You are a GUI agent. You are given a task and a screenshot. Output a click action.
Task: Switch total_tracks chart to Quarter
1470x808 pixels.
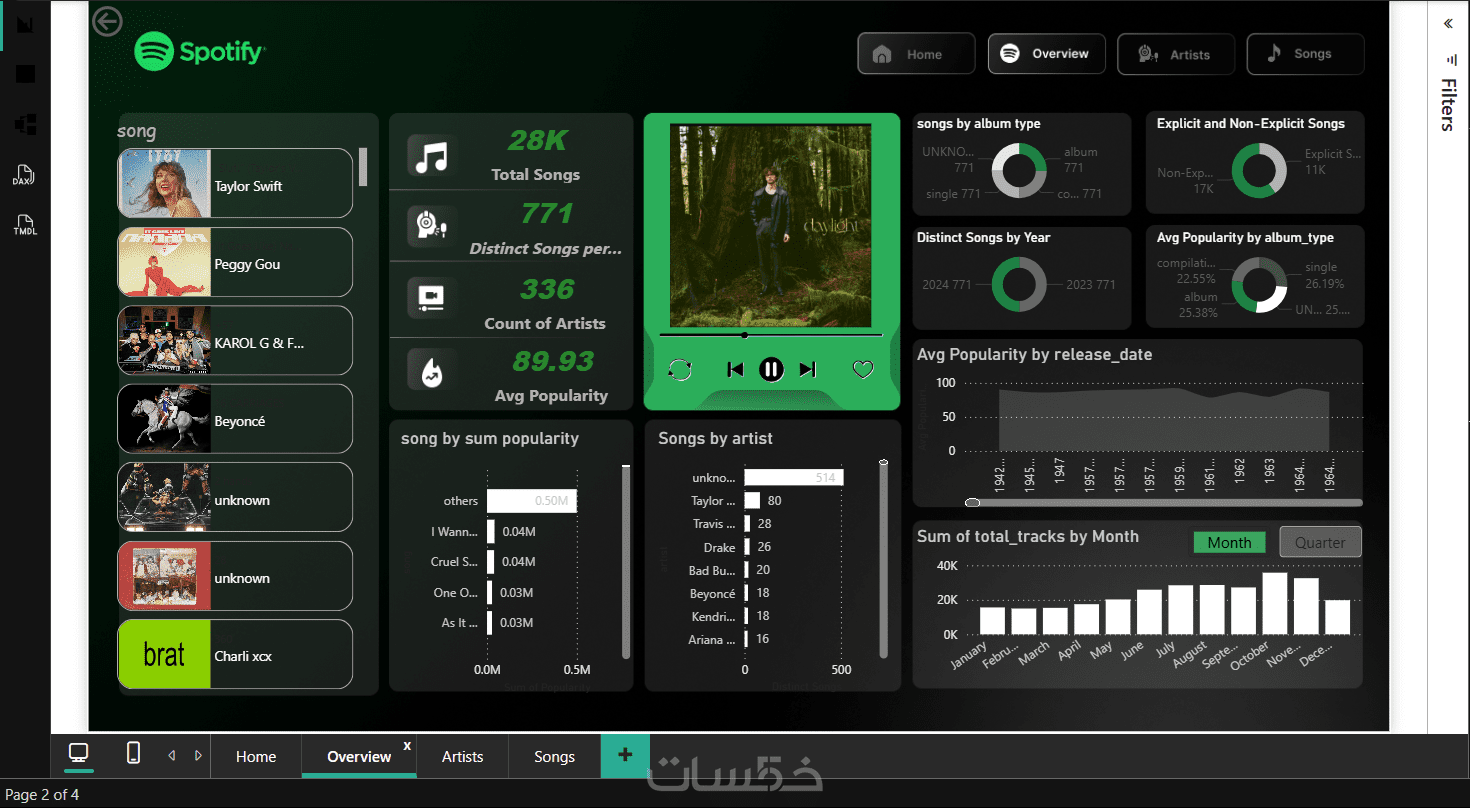[1320, 542]
